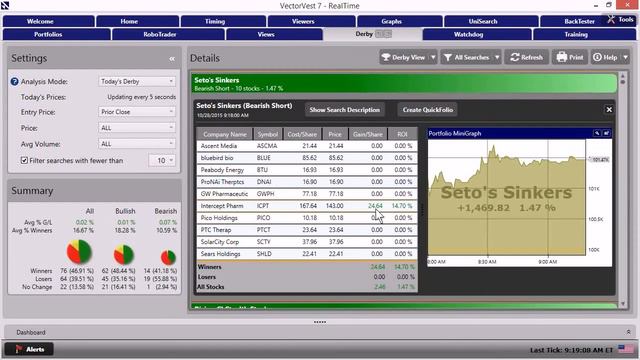Select the SolarCity Corp row
Viewport: 640px width, 360px height.
pyautogui.click(x=307, y=242)
